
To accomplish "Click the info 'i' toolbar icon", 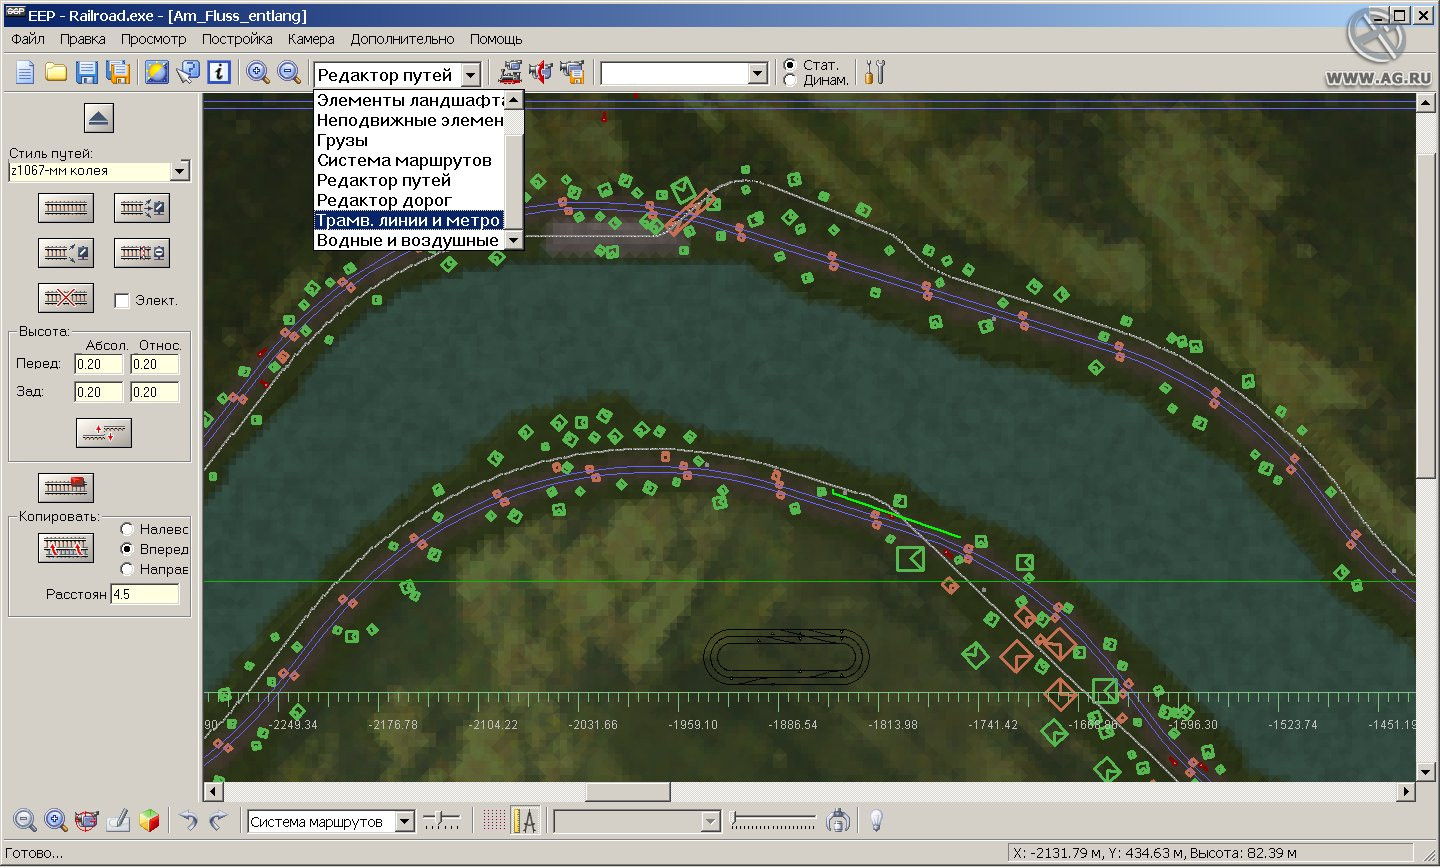I will [219, 72].
